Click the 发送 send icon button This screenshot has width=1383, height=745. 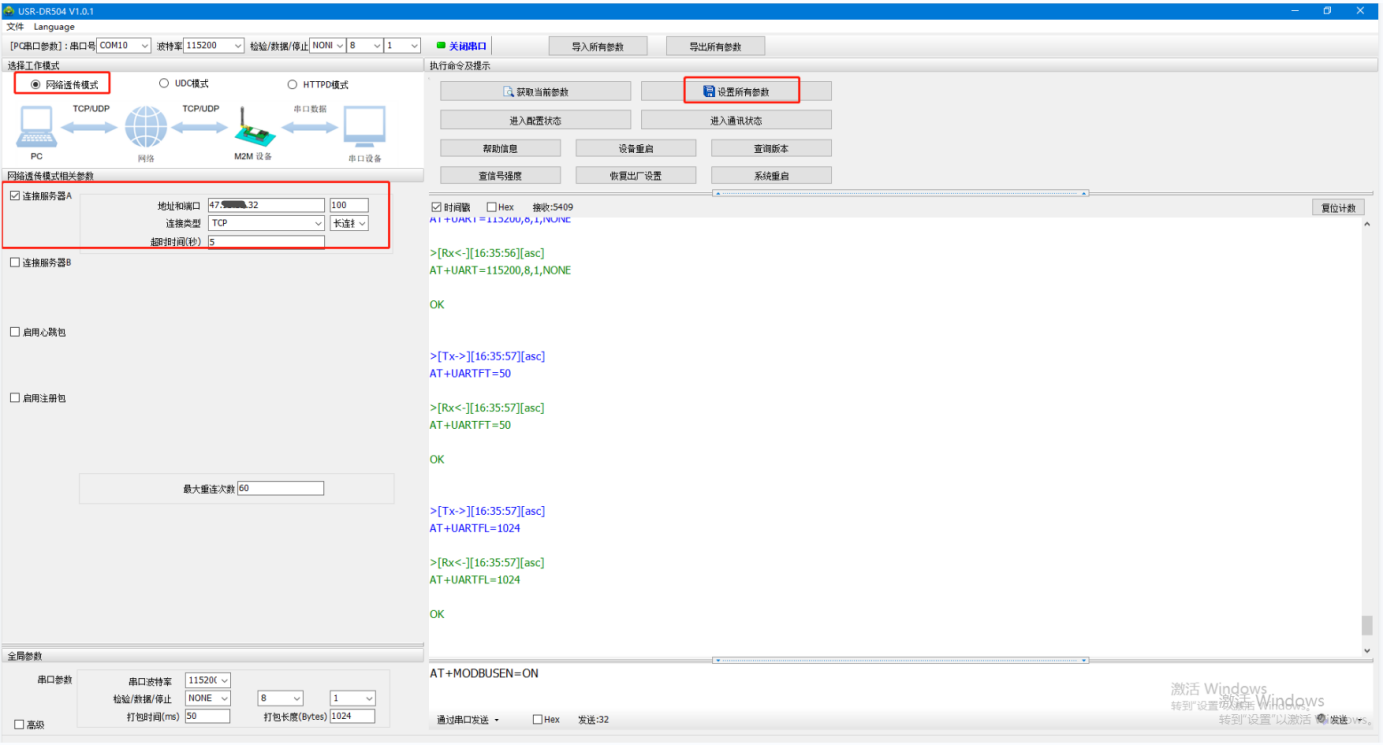[x=1323, y=719]
